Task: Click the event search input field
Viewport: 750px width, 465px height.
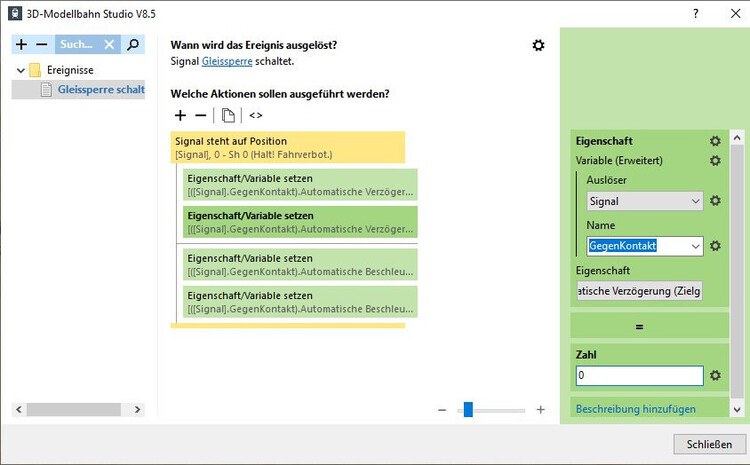Action: click(x=79, y=44)
